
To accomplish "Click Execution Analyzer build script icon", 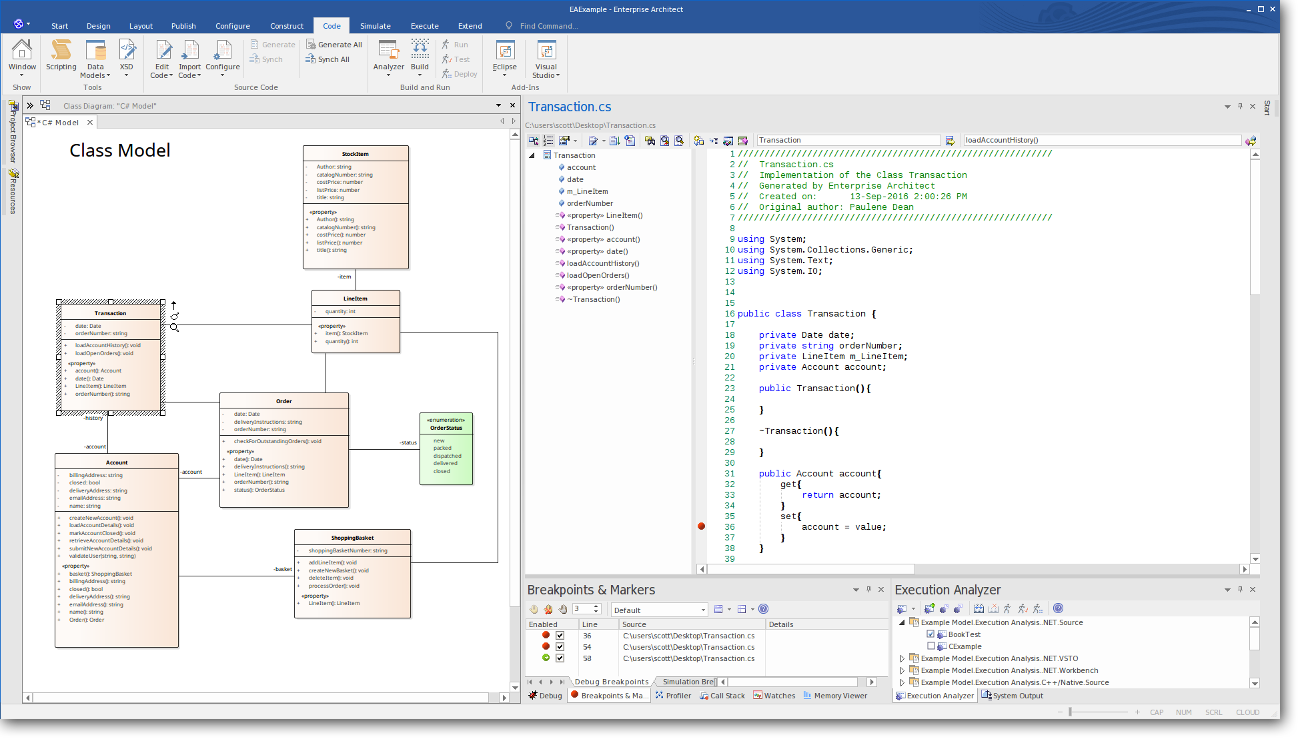I will [979, 608].
